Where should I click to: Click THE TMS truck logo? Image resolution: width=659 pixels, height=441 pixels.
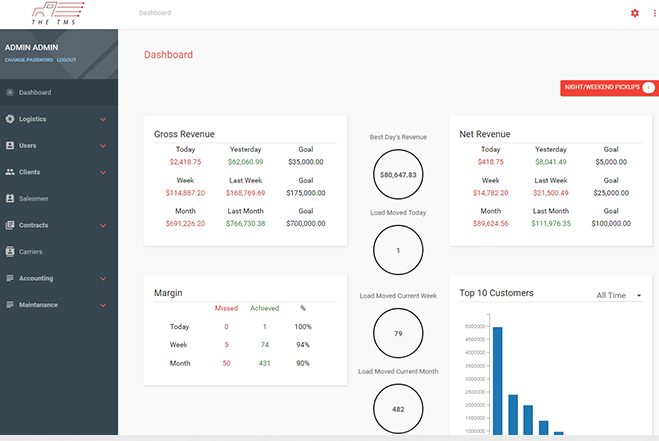tap(58, 13)
